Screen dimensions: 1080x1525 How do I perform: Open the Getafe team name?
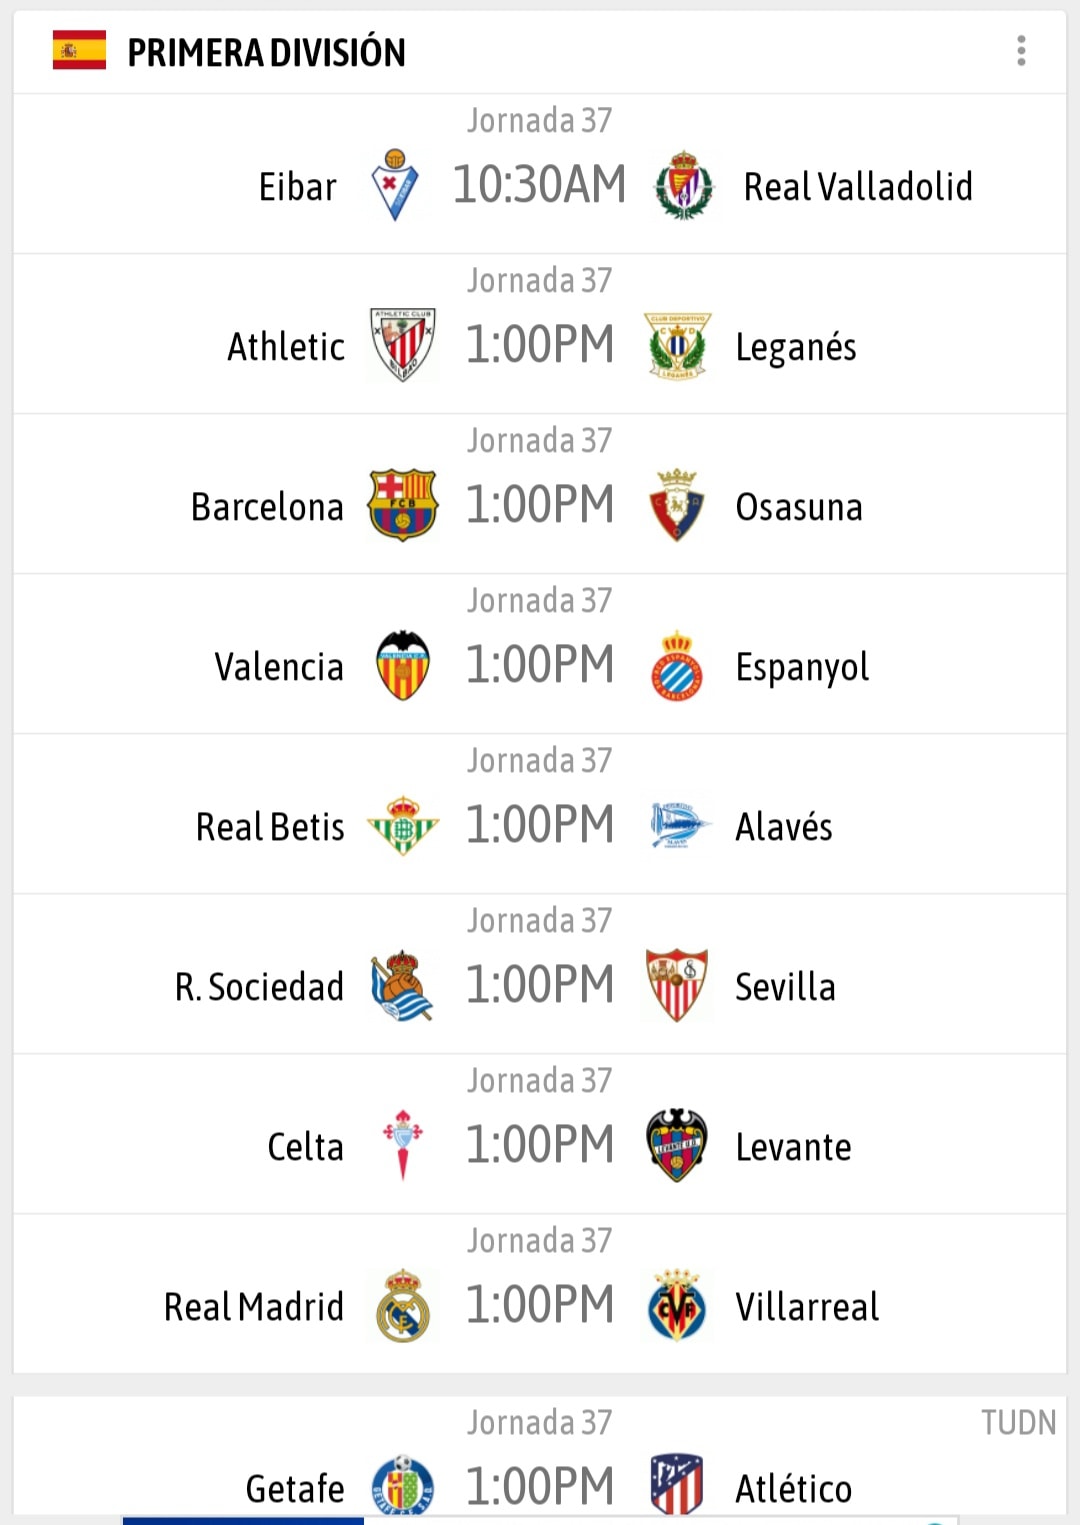point(295,1489)
